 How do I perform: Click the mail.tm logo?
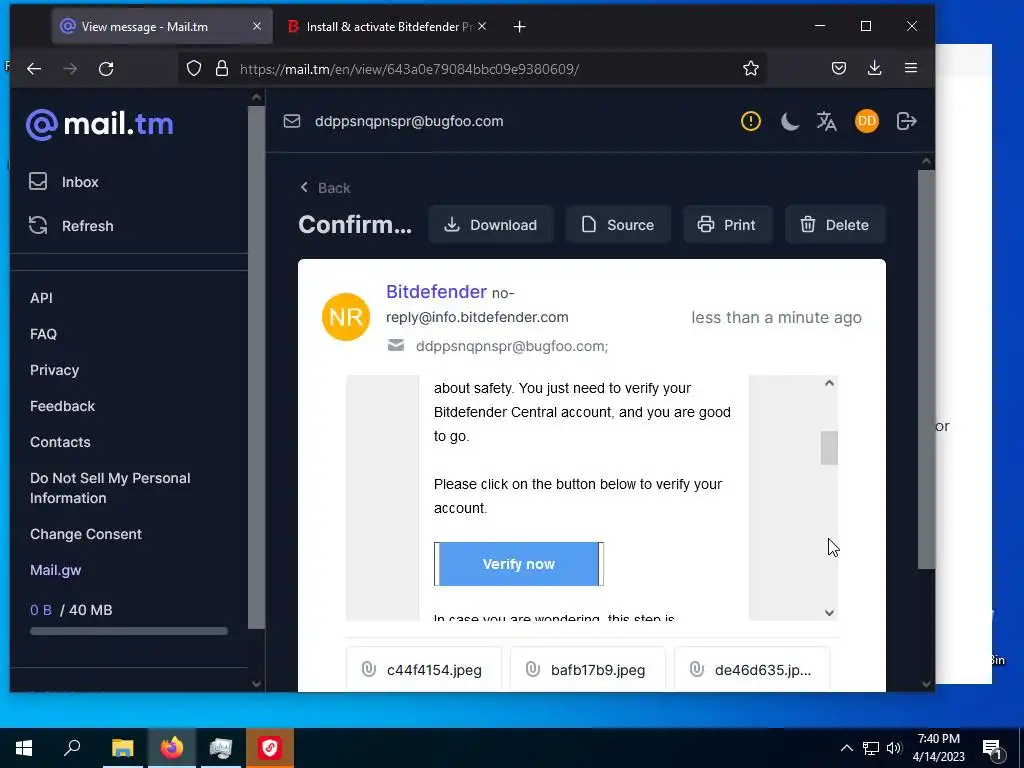coord(100,123)
